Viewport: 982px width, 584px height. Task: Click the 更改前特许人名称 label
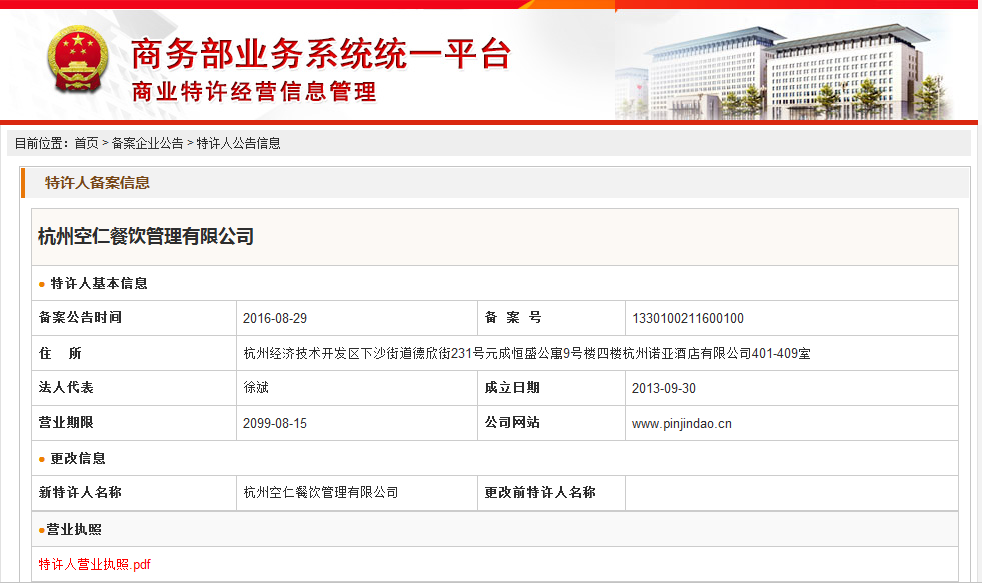pyautogui.click(x=540, y=493)
